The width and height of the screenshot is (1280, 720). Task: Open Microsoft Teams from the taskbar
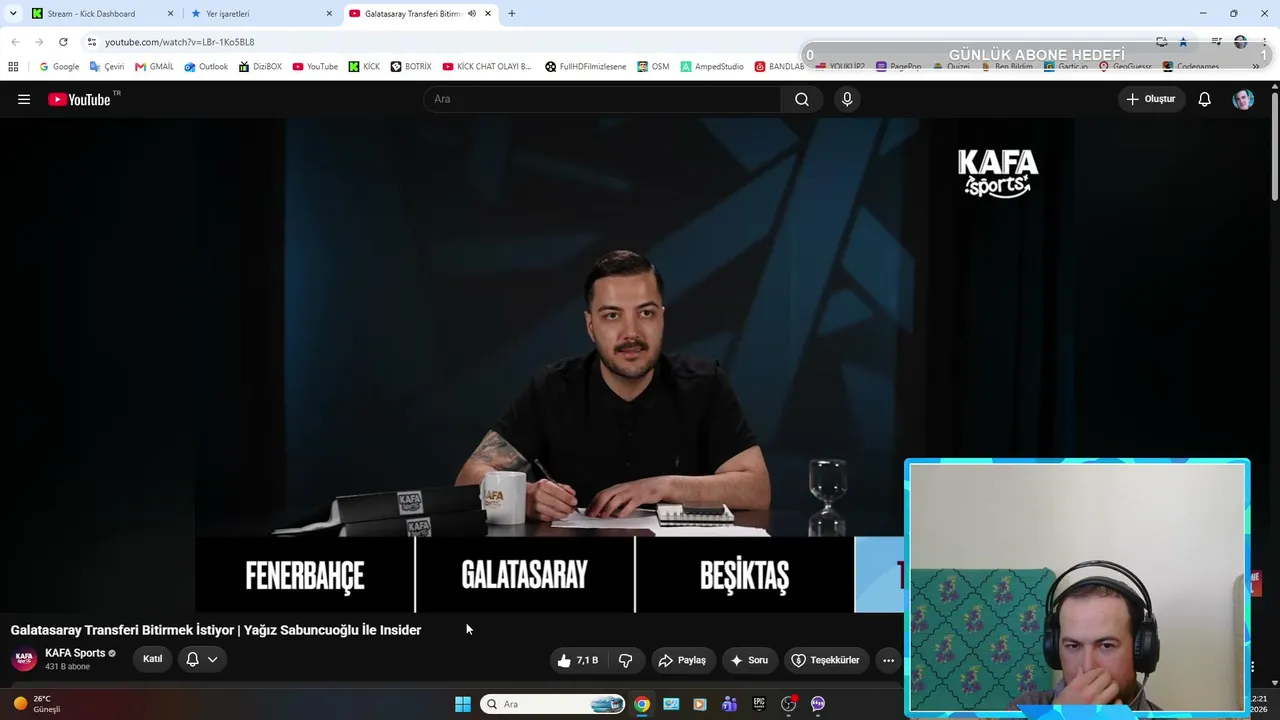click(x=730, y=704)
